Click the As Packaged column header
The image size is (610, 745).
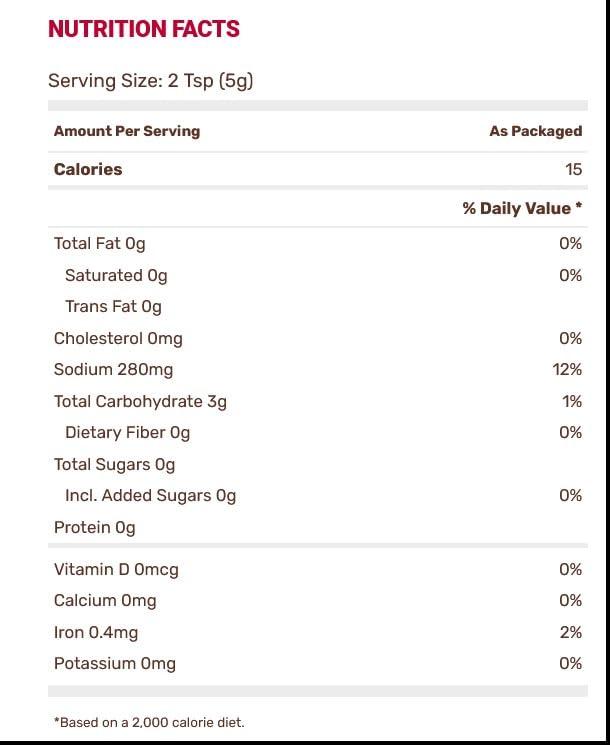pos(535,131)
